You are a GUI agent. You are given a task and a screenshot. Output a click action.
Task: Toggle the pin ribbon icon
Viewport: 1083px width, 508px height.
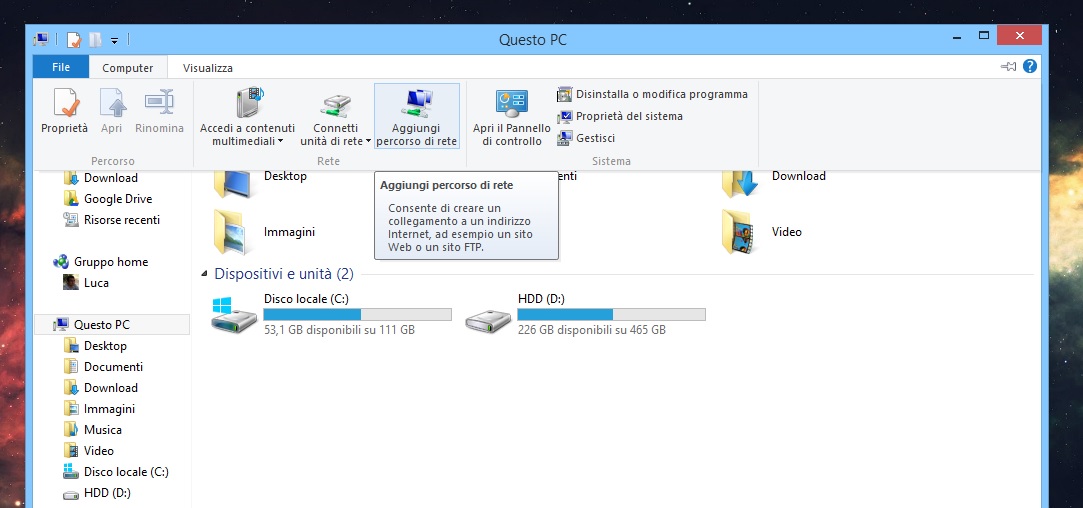pyautogui.click(x=1007, y=66)
